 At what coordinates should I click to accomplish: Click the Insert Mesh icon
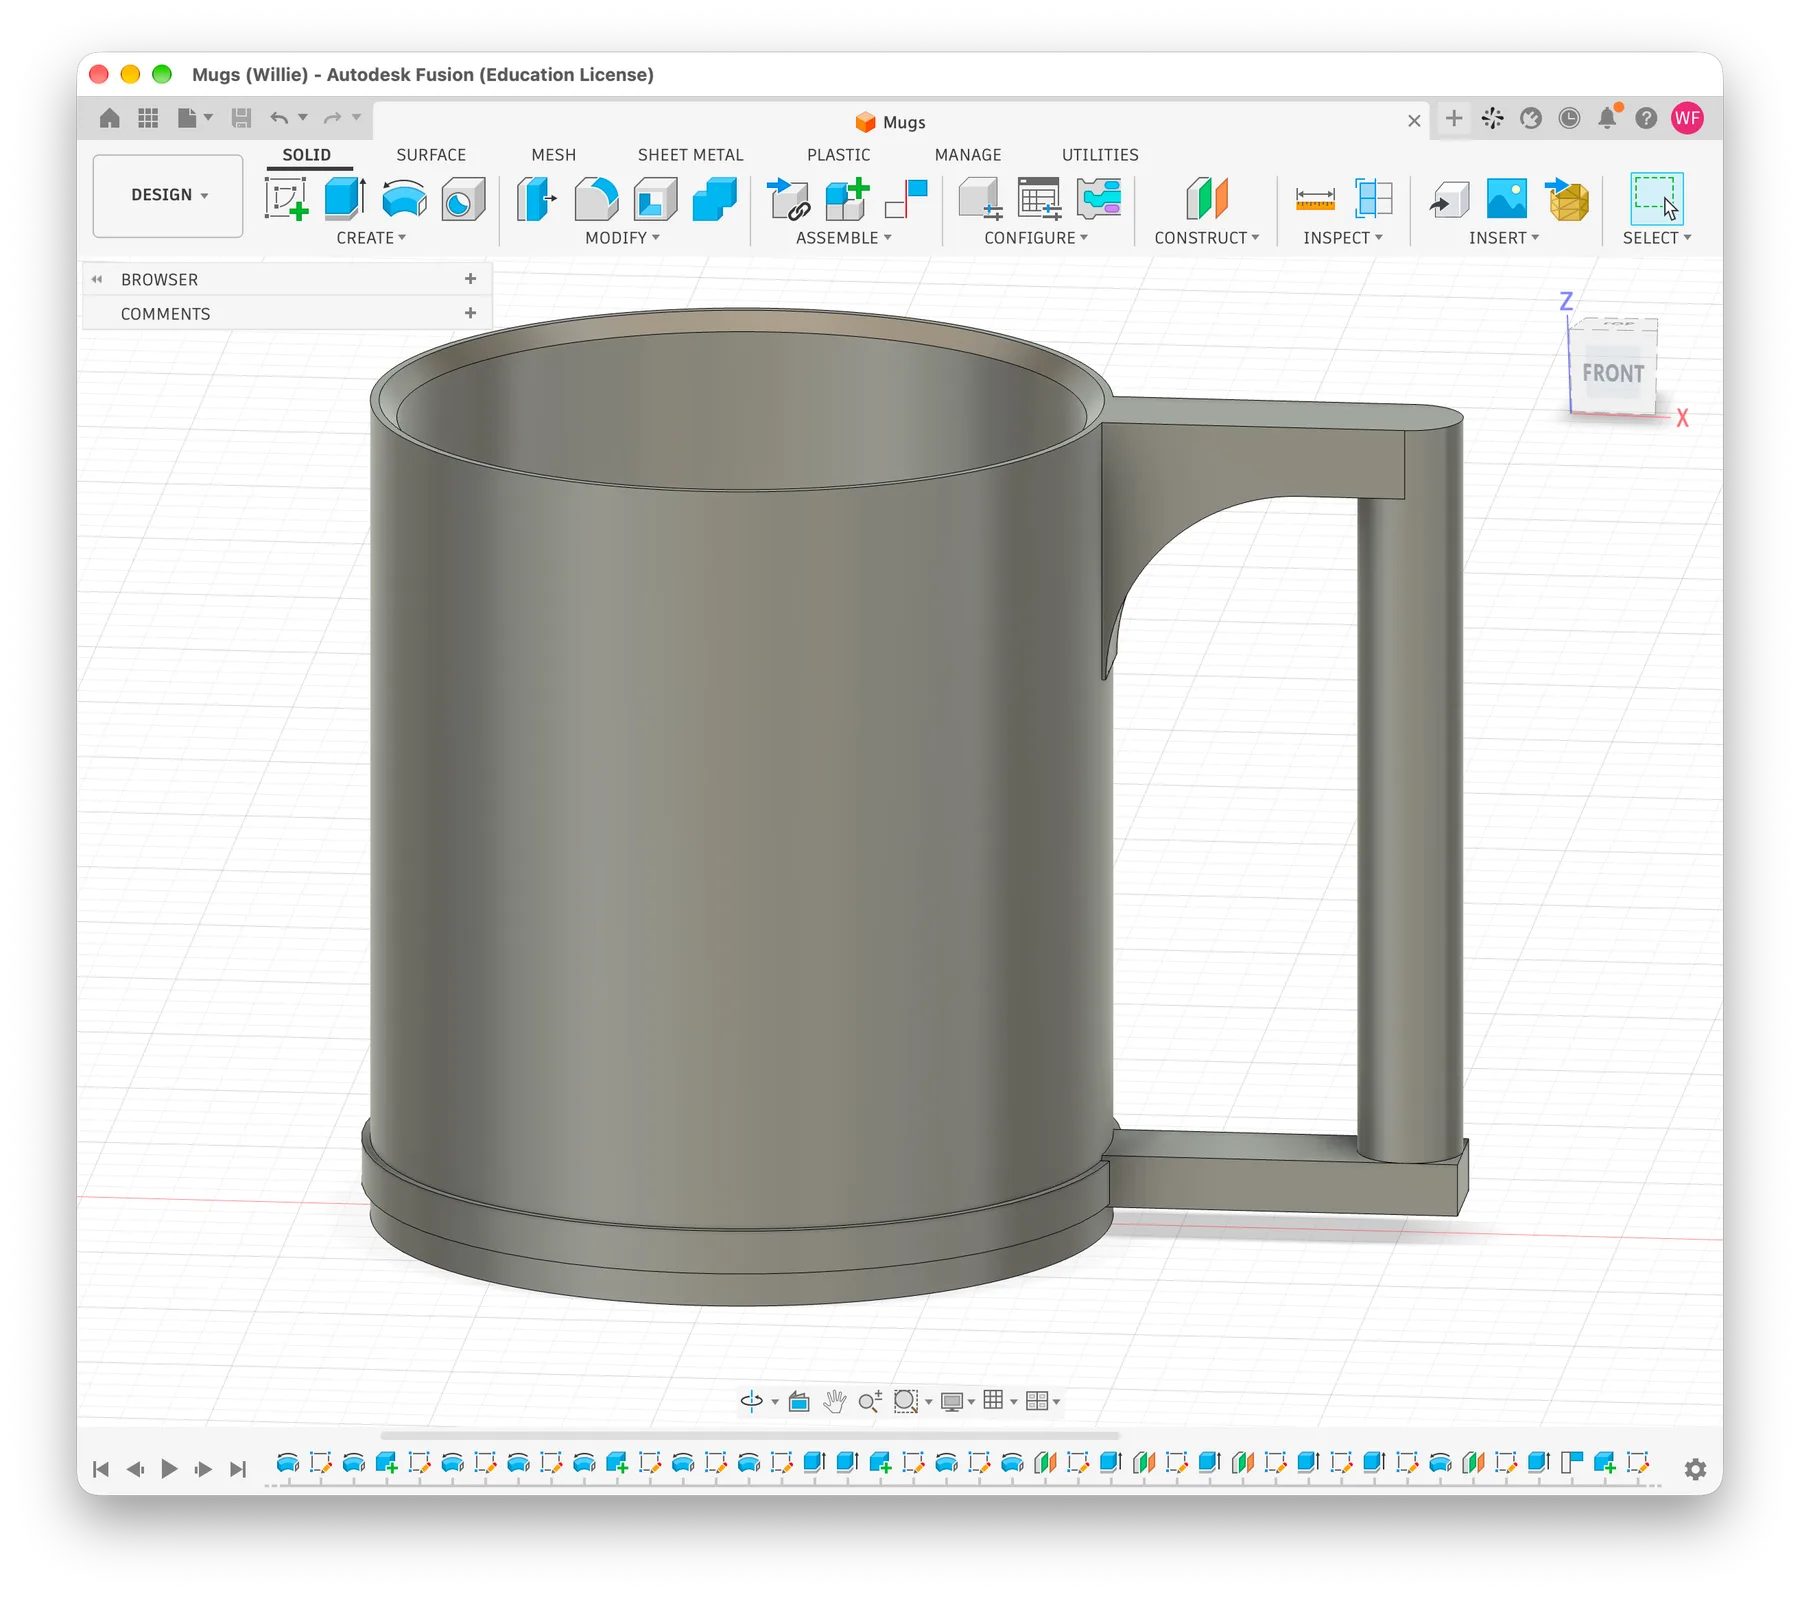[x=1567, y=198]
